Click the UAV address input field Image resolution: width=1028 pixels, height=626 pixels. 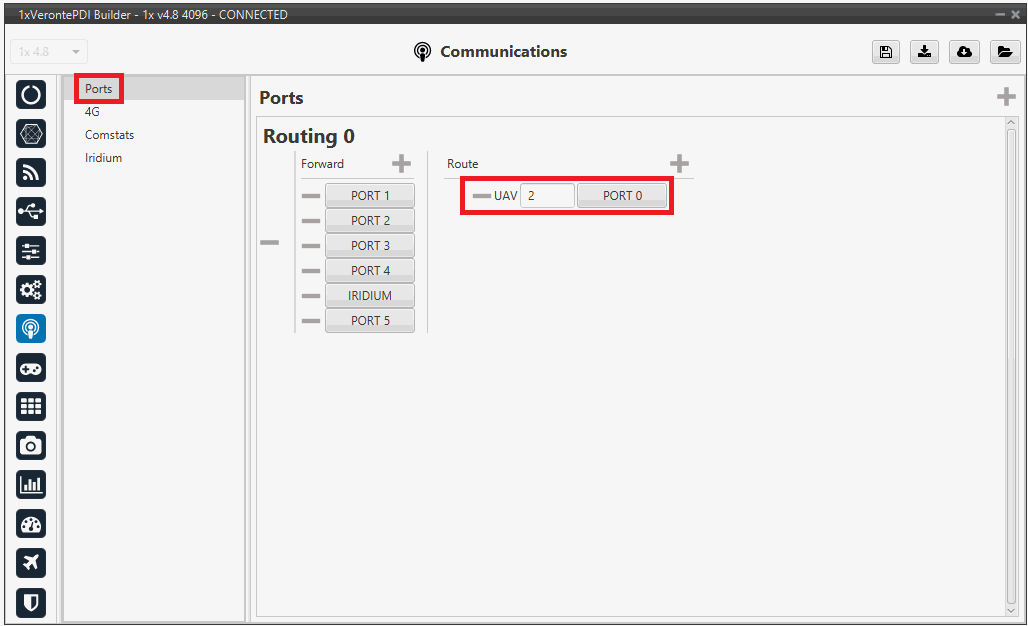(x=546, y=196)
